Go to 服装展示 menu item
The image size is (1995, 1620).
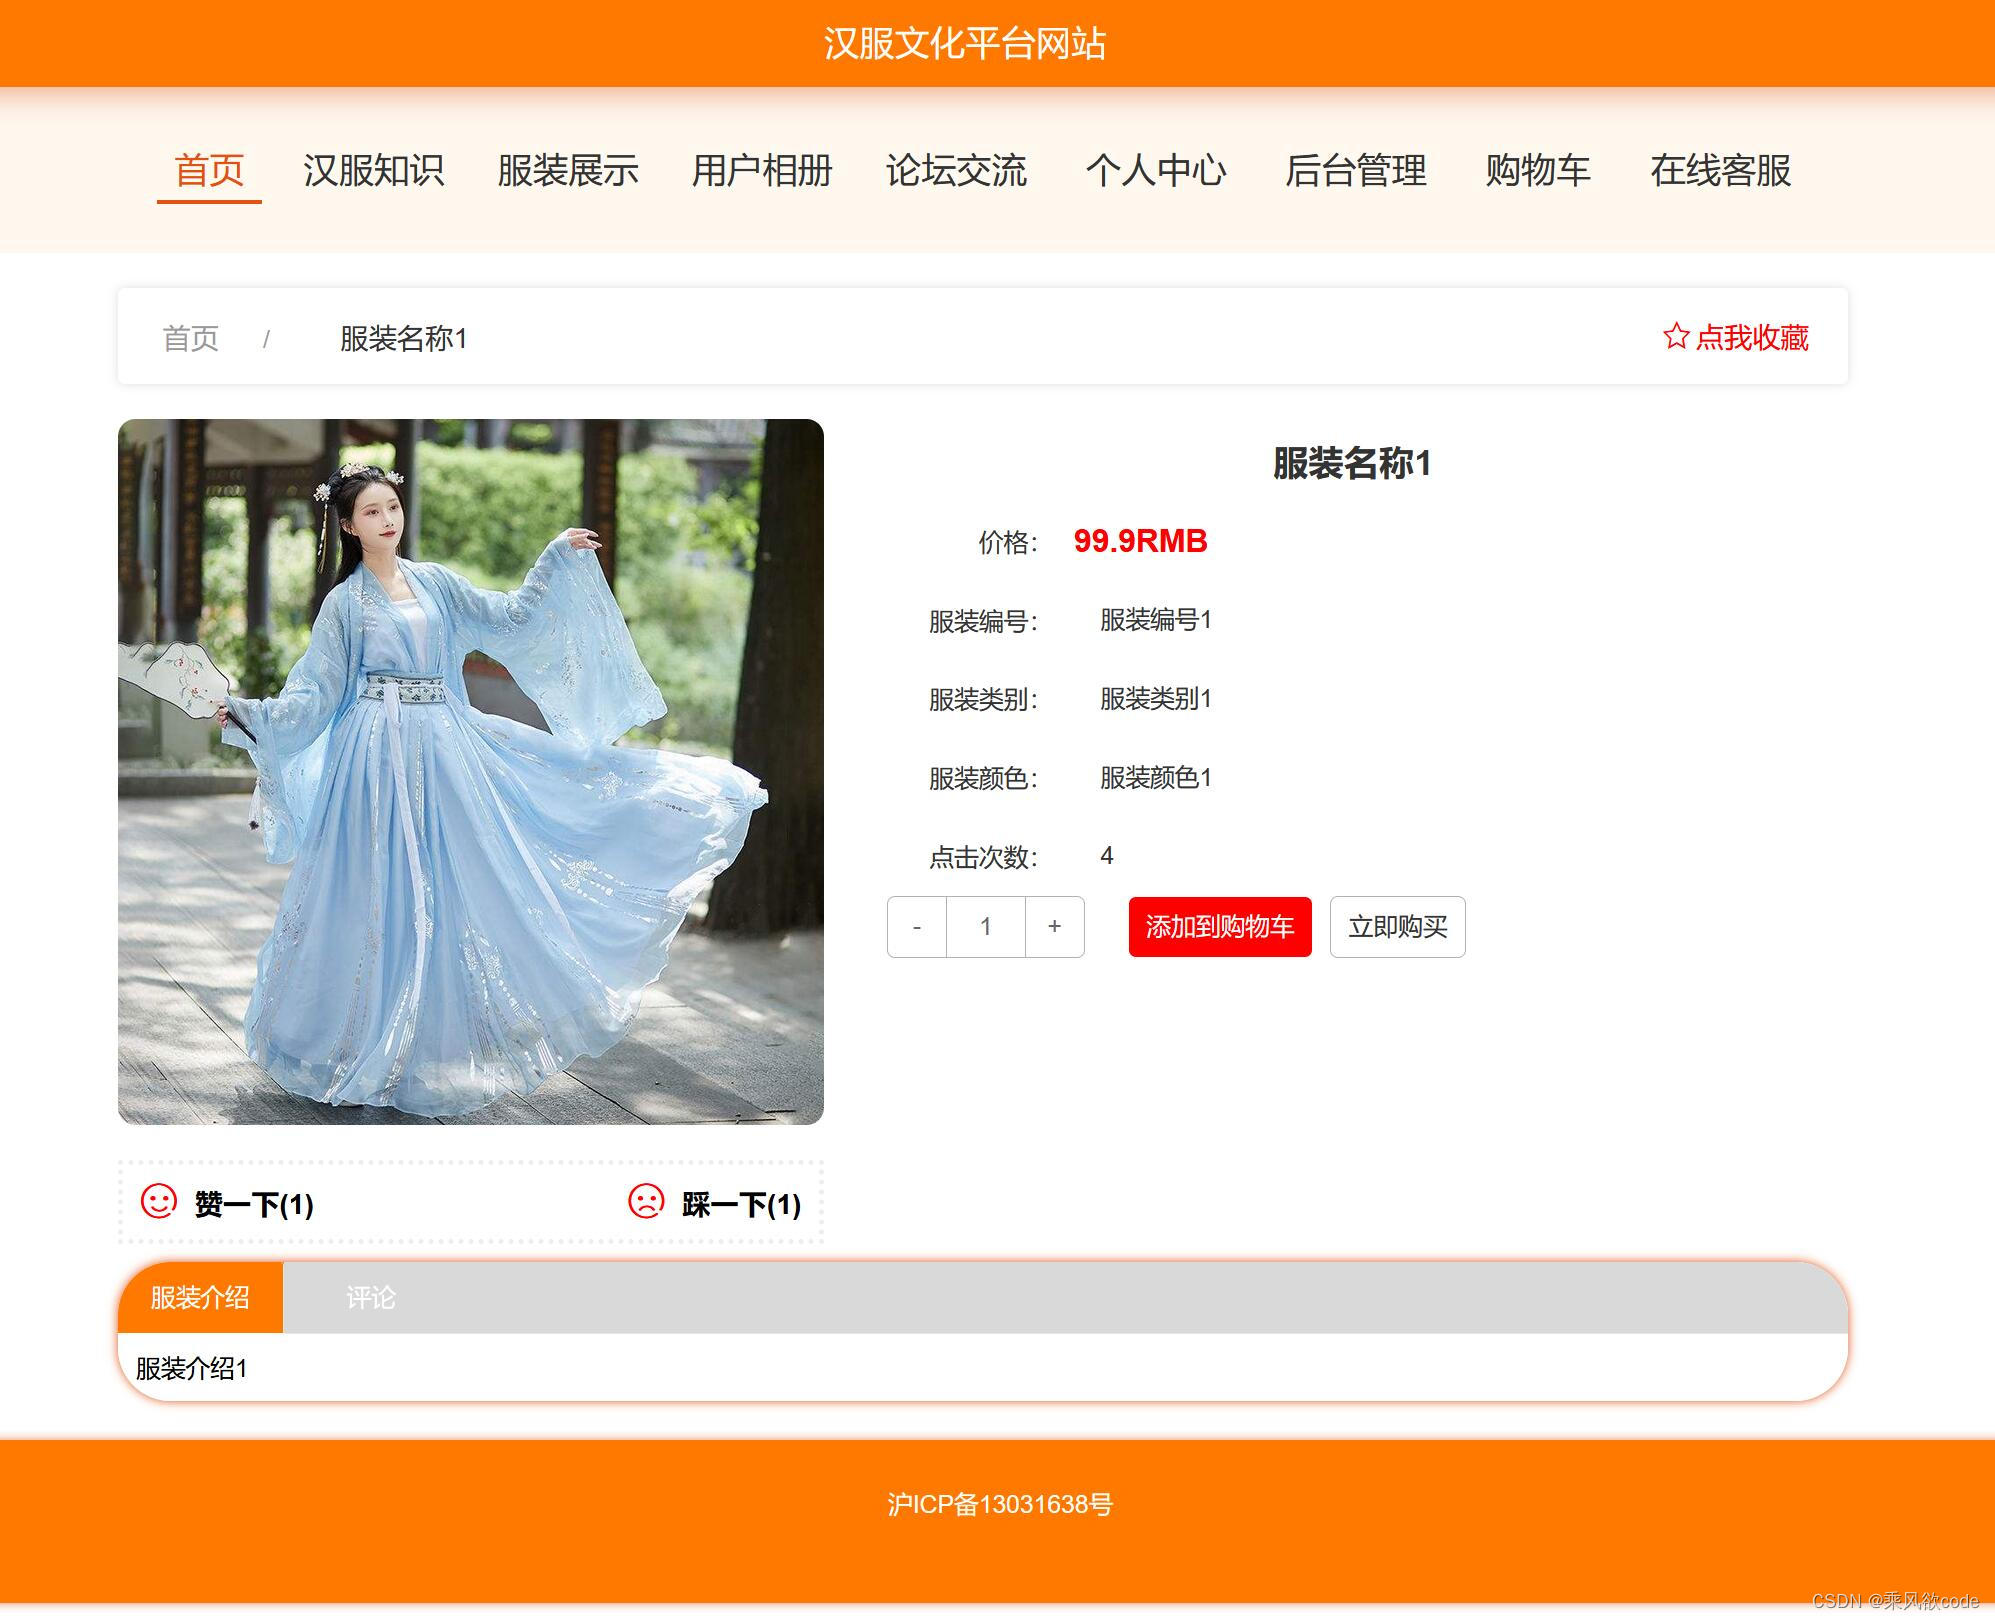(x=568, y=171)
